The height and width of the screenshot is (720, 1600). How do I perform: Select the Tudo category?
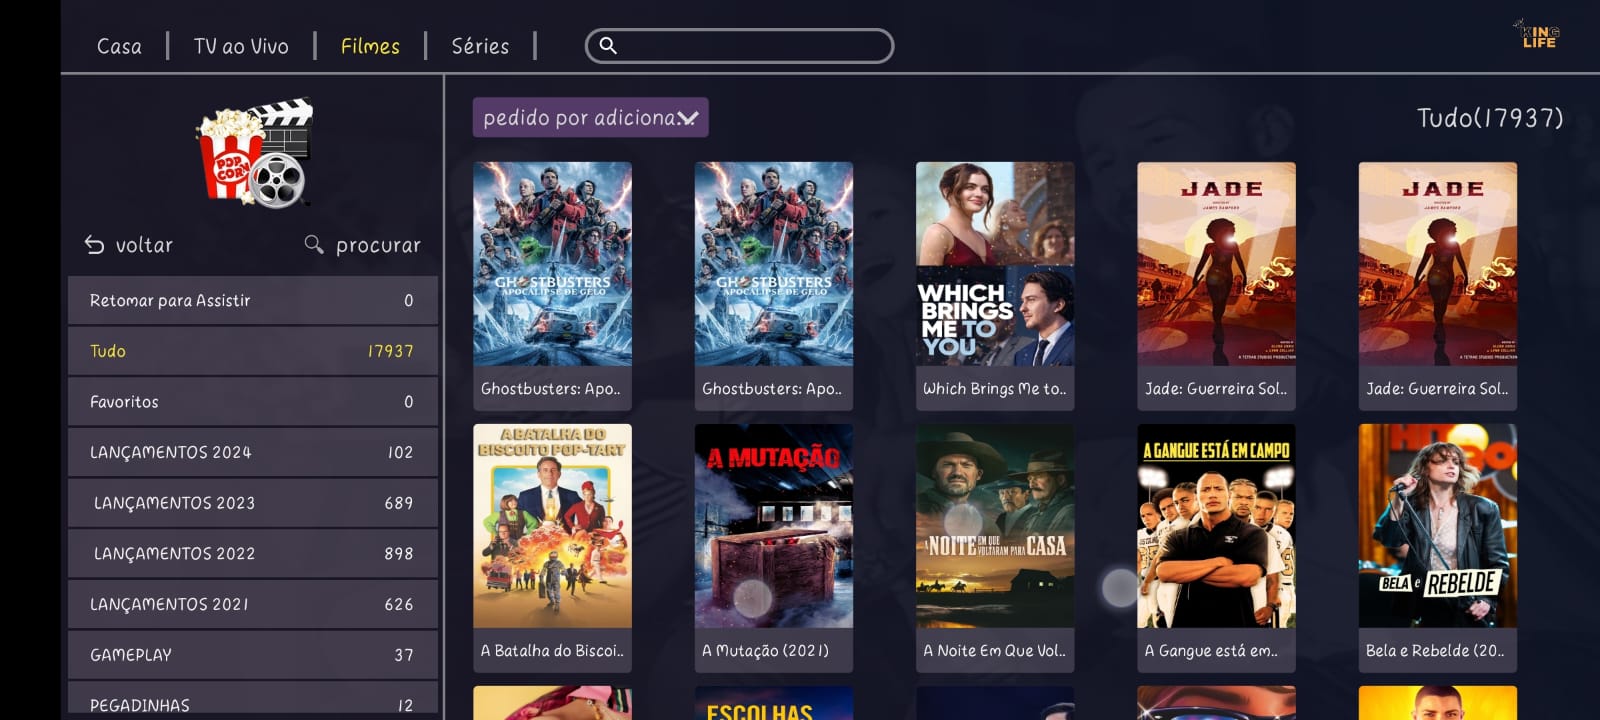[x=253, y=351]
